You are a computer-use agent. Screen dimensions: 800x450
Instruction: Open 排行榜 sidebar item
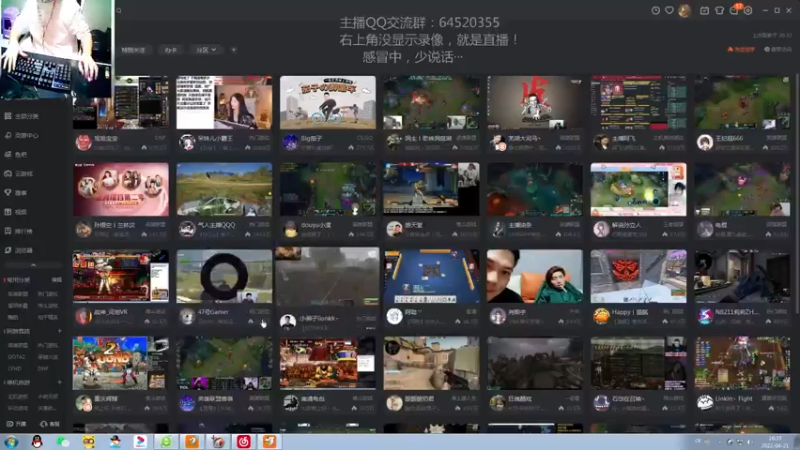click(19, 231)
